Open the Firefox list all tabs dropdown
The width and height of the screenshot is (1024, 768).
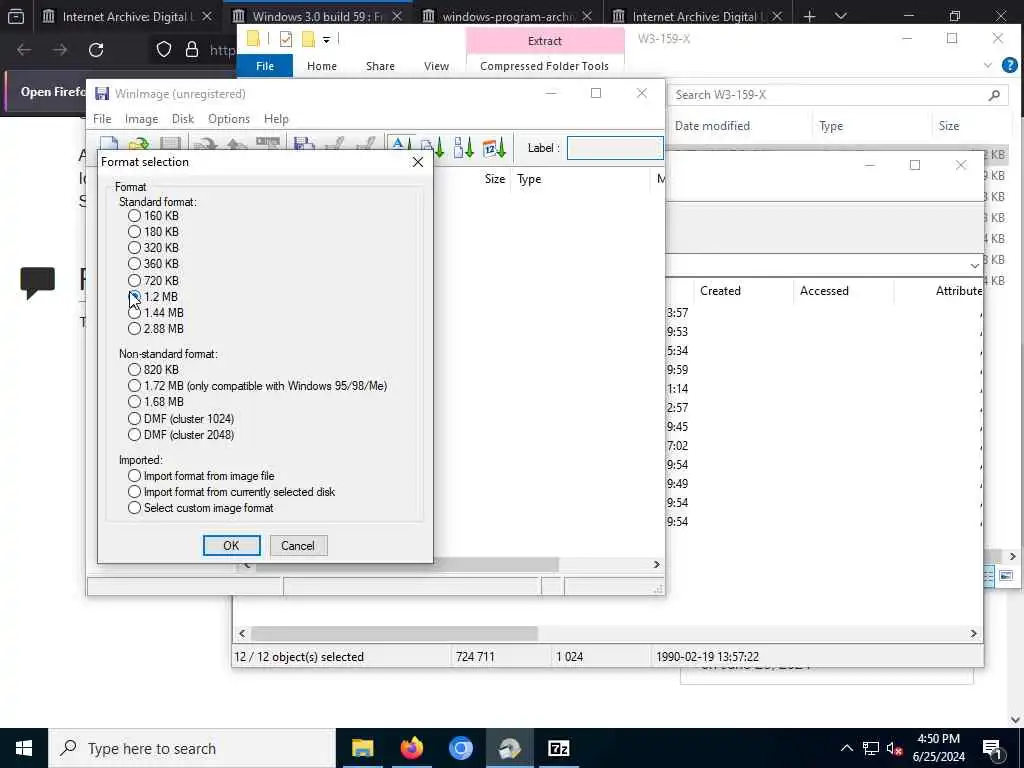click(x=841, y=16)
